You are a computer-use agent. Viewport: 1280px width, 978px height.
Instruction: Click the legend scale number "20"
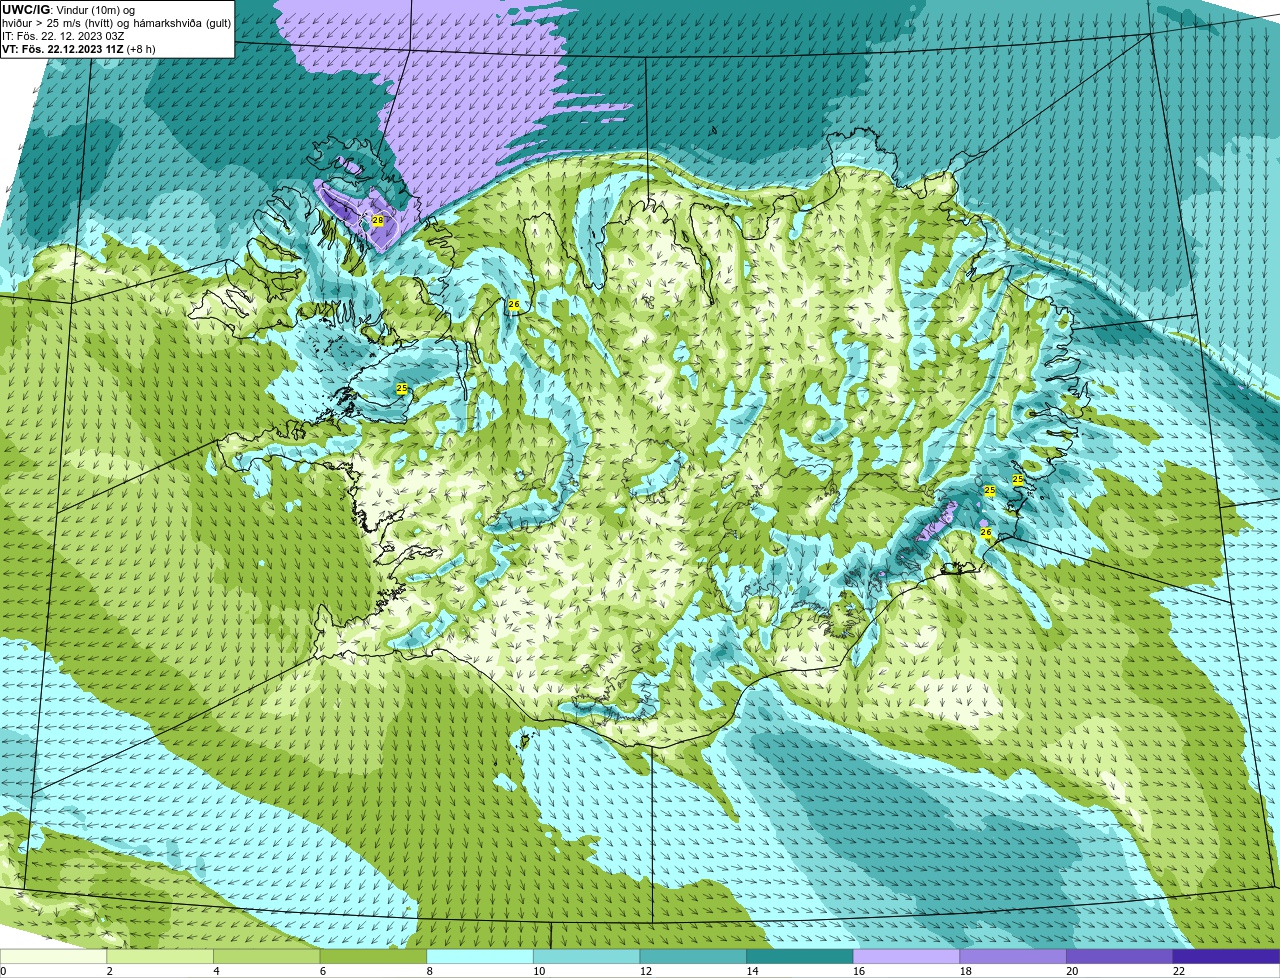tap(1072, 971)
